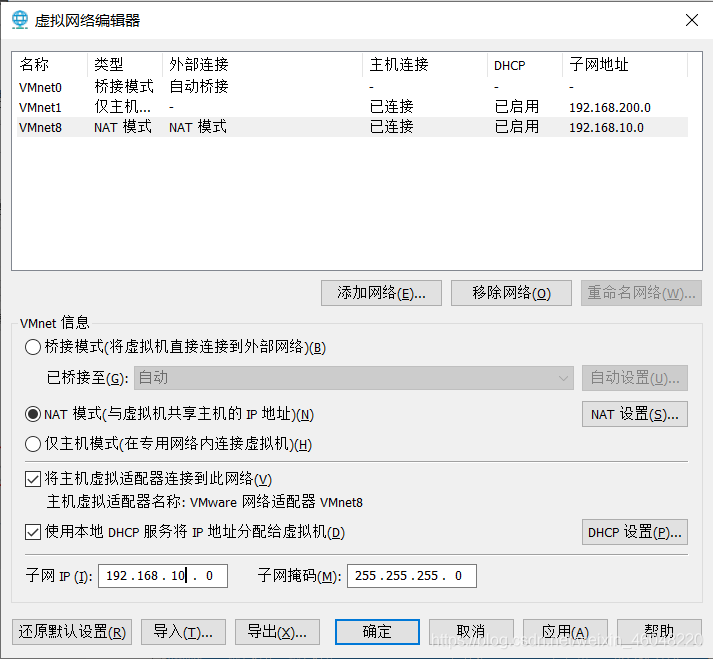This screenshot has height=659, width=713.
Task: Click the 外部连接 column header
Action: click(262, 65)
